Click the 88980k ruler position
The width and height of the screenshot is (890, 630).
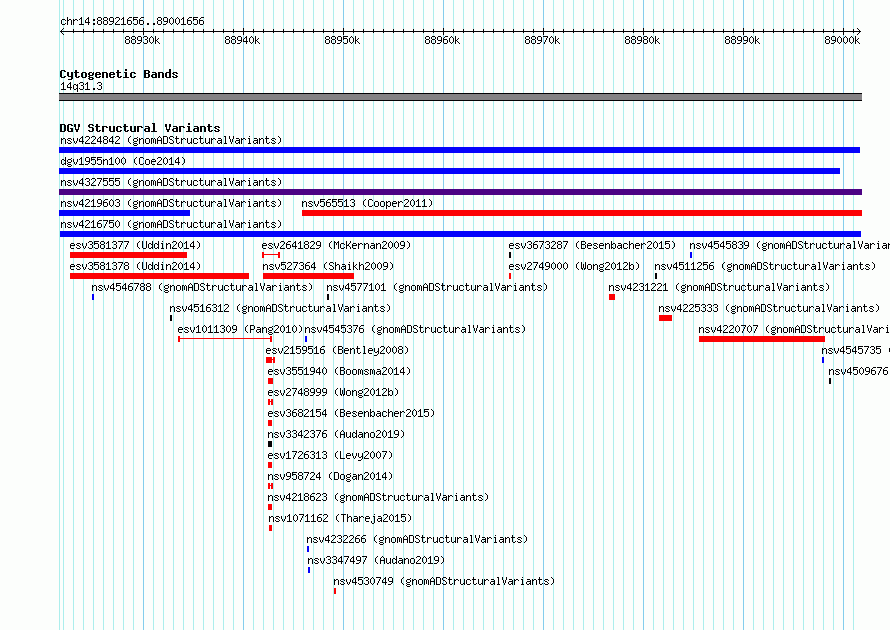click(642, 40)
